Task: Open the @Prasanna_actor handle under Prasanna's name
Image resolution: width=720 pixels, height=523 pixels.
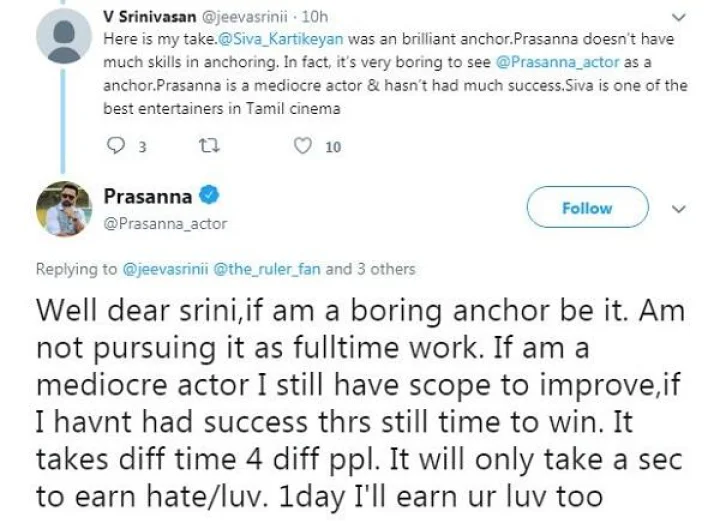Action: 165,224
